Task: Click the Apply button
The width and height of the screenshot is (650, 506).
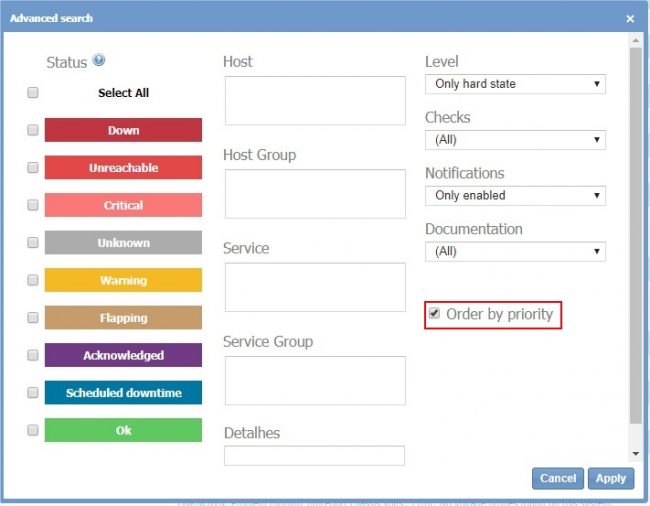Action: 610,478
